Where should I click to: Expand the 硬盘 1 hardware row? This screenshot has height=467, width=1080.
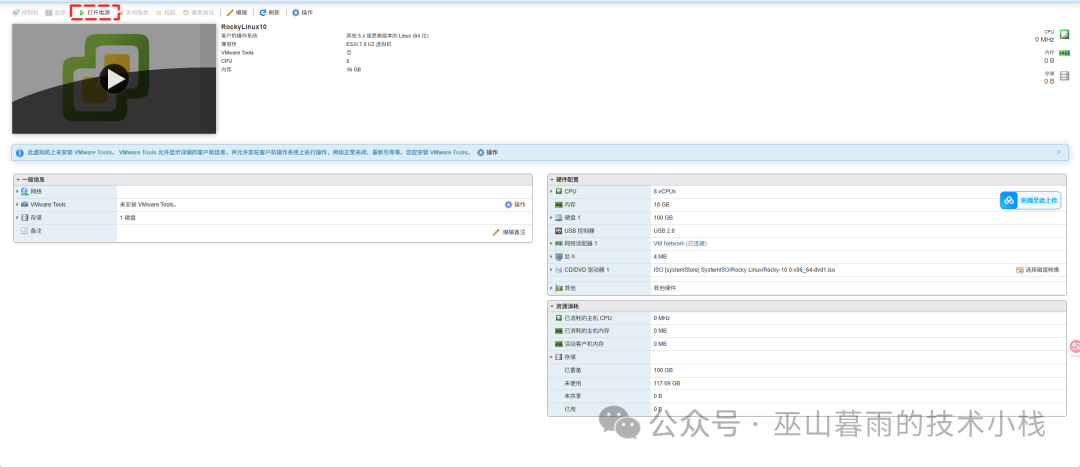[x=551, y=218]
